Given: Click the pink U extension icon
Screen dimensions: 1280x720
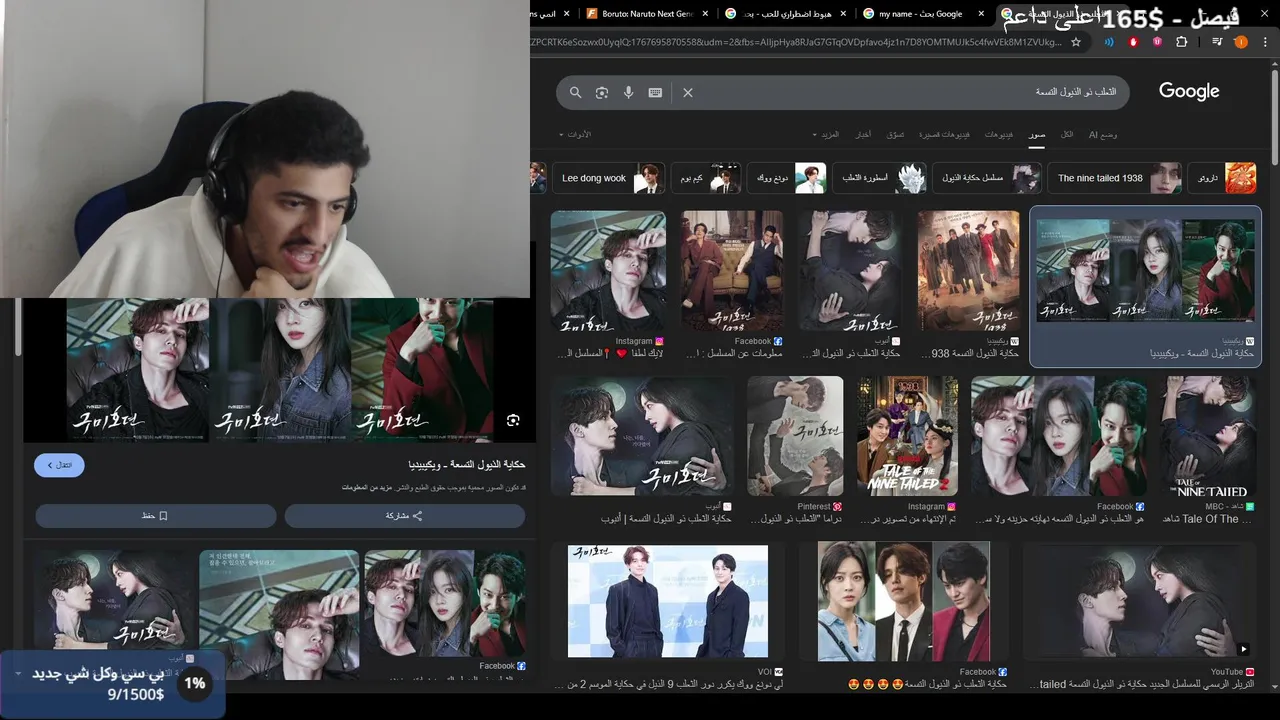Looking at the screenshot, I should tap(1158, 42).
